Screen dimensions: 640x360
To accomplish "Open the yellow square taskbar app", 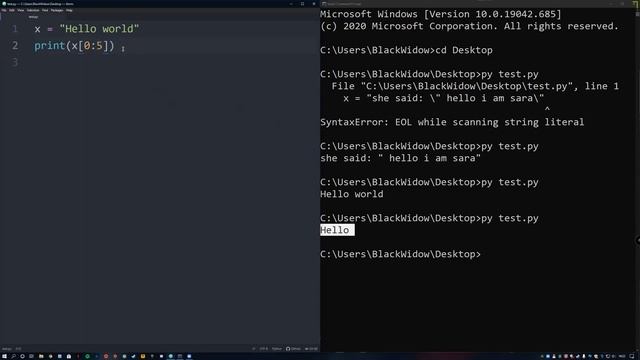I will click(x=143, y=356).
